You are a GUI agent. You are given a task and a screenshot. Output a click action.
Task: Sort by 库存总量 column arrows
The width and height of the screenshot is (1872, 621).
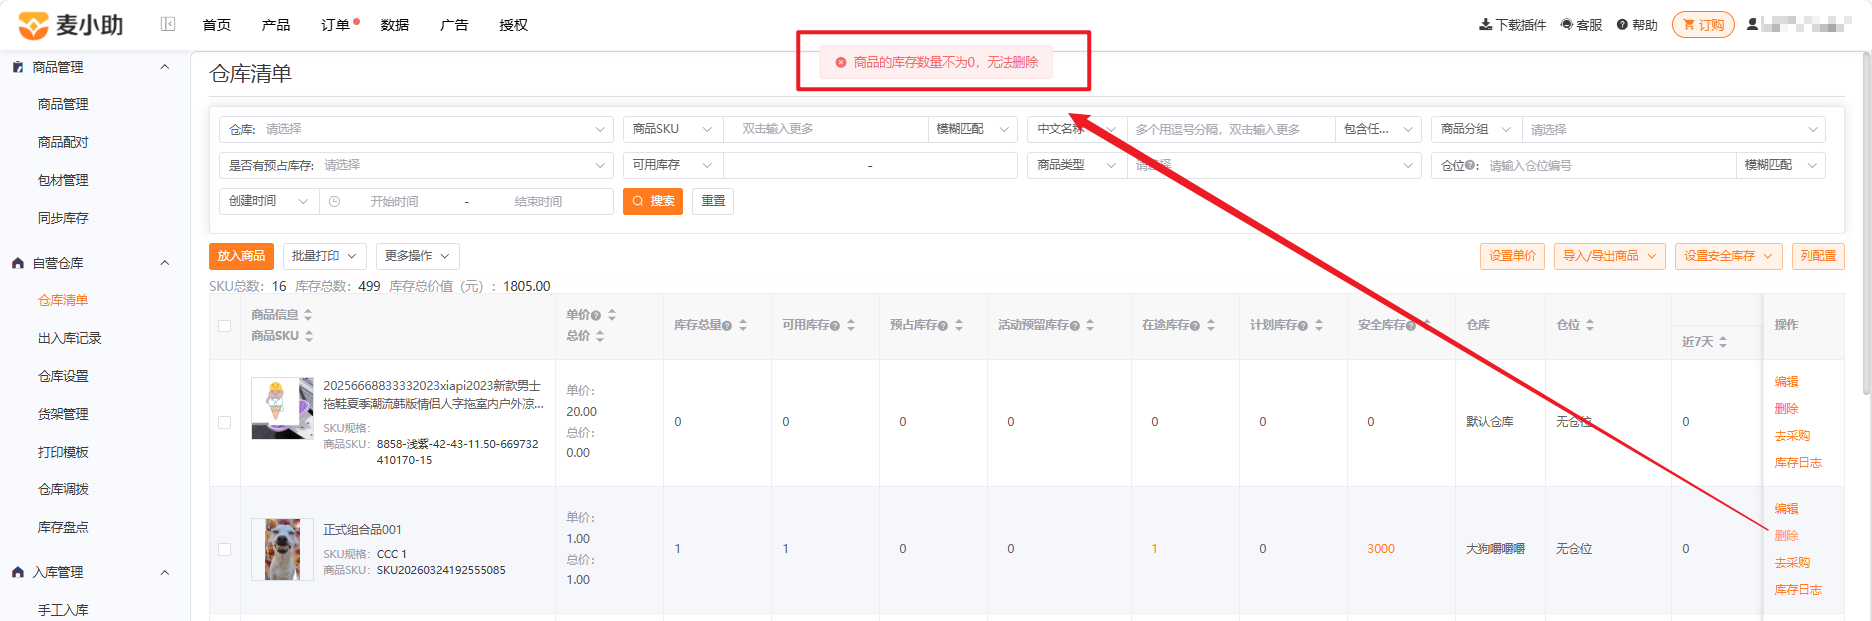click(x=743, y=325)
